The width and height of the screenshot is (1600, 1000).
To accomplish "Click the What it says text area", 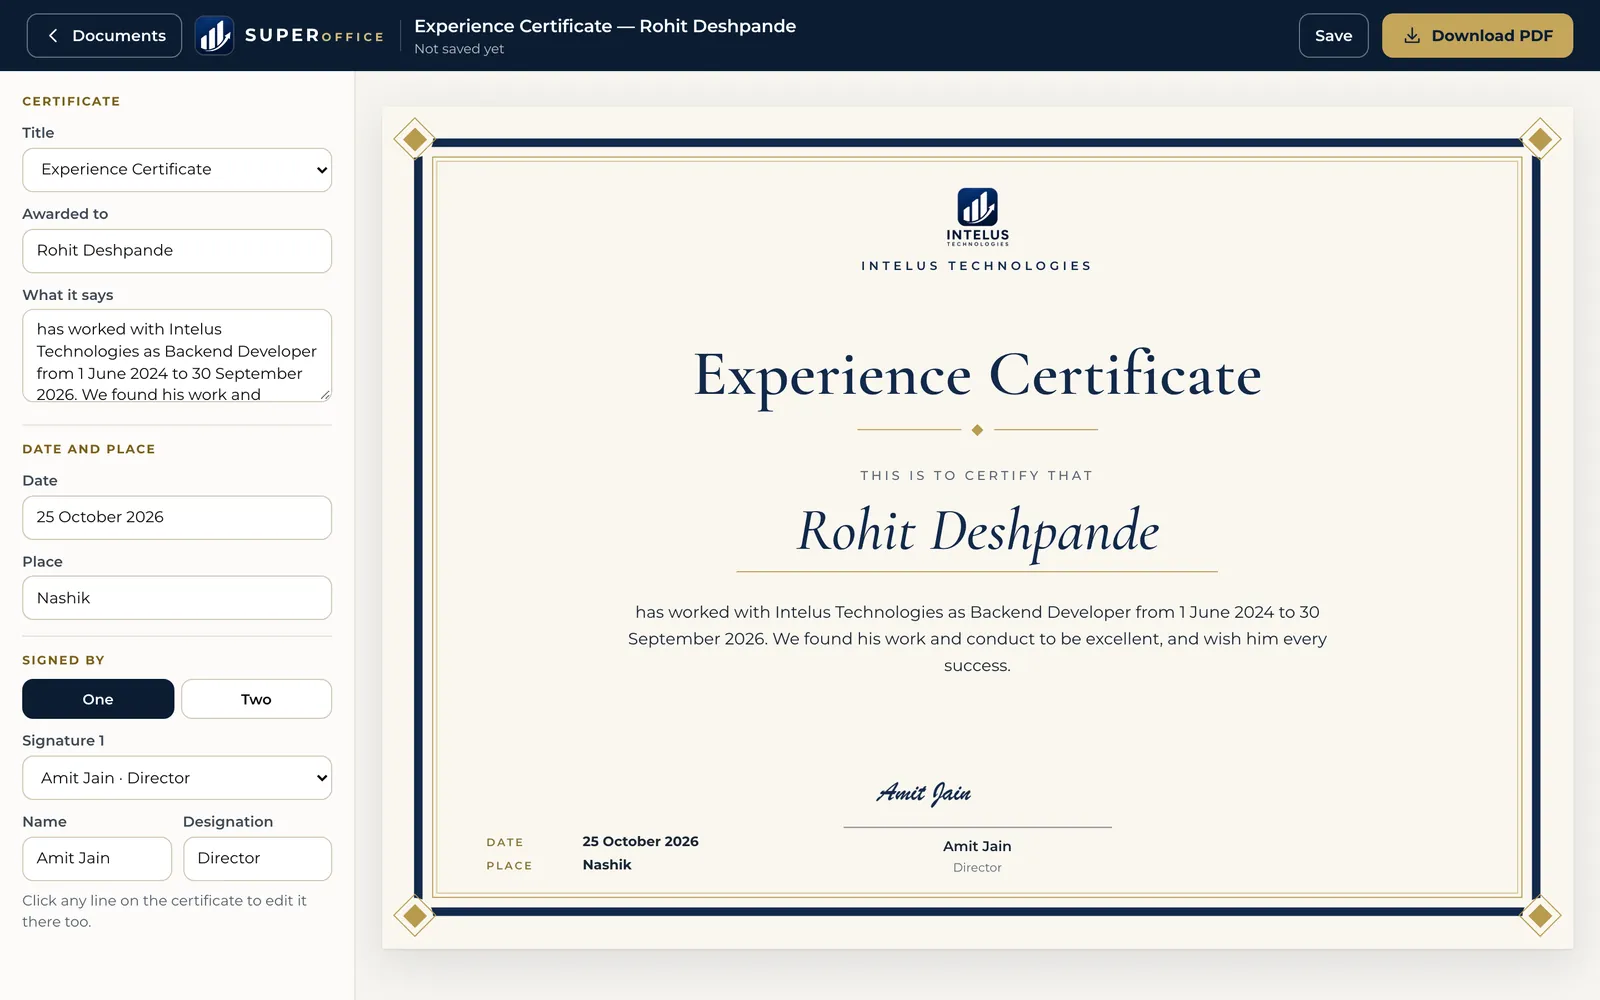I will (177, 356).
